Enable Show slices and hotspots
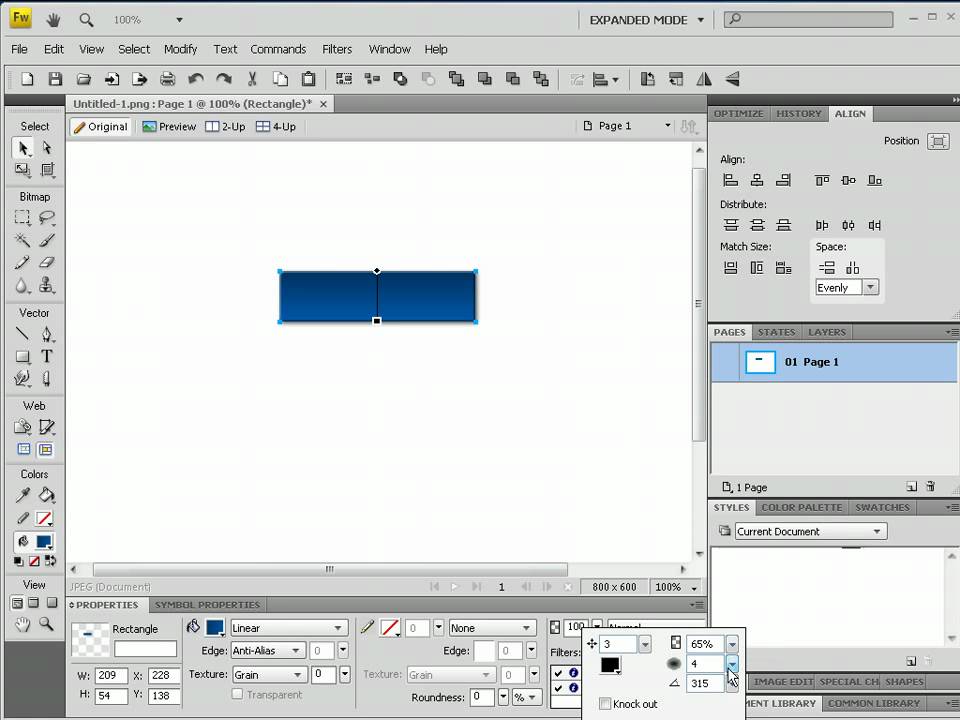The image size is (960, 720). coord(45,449)
